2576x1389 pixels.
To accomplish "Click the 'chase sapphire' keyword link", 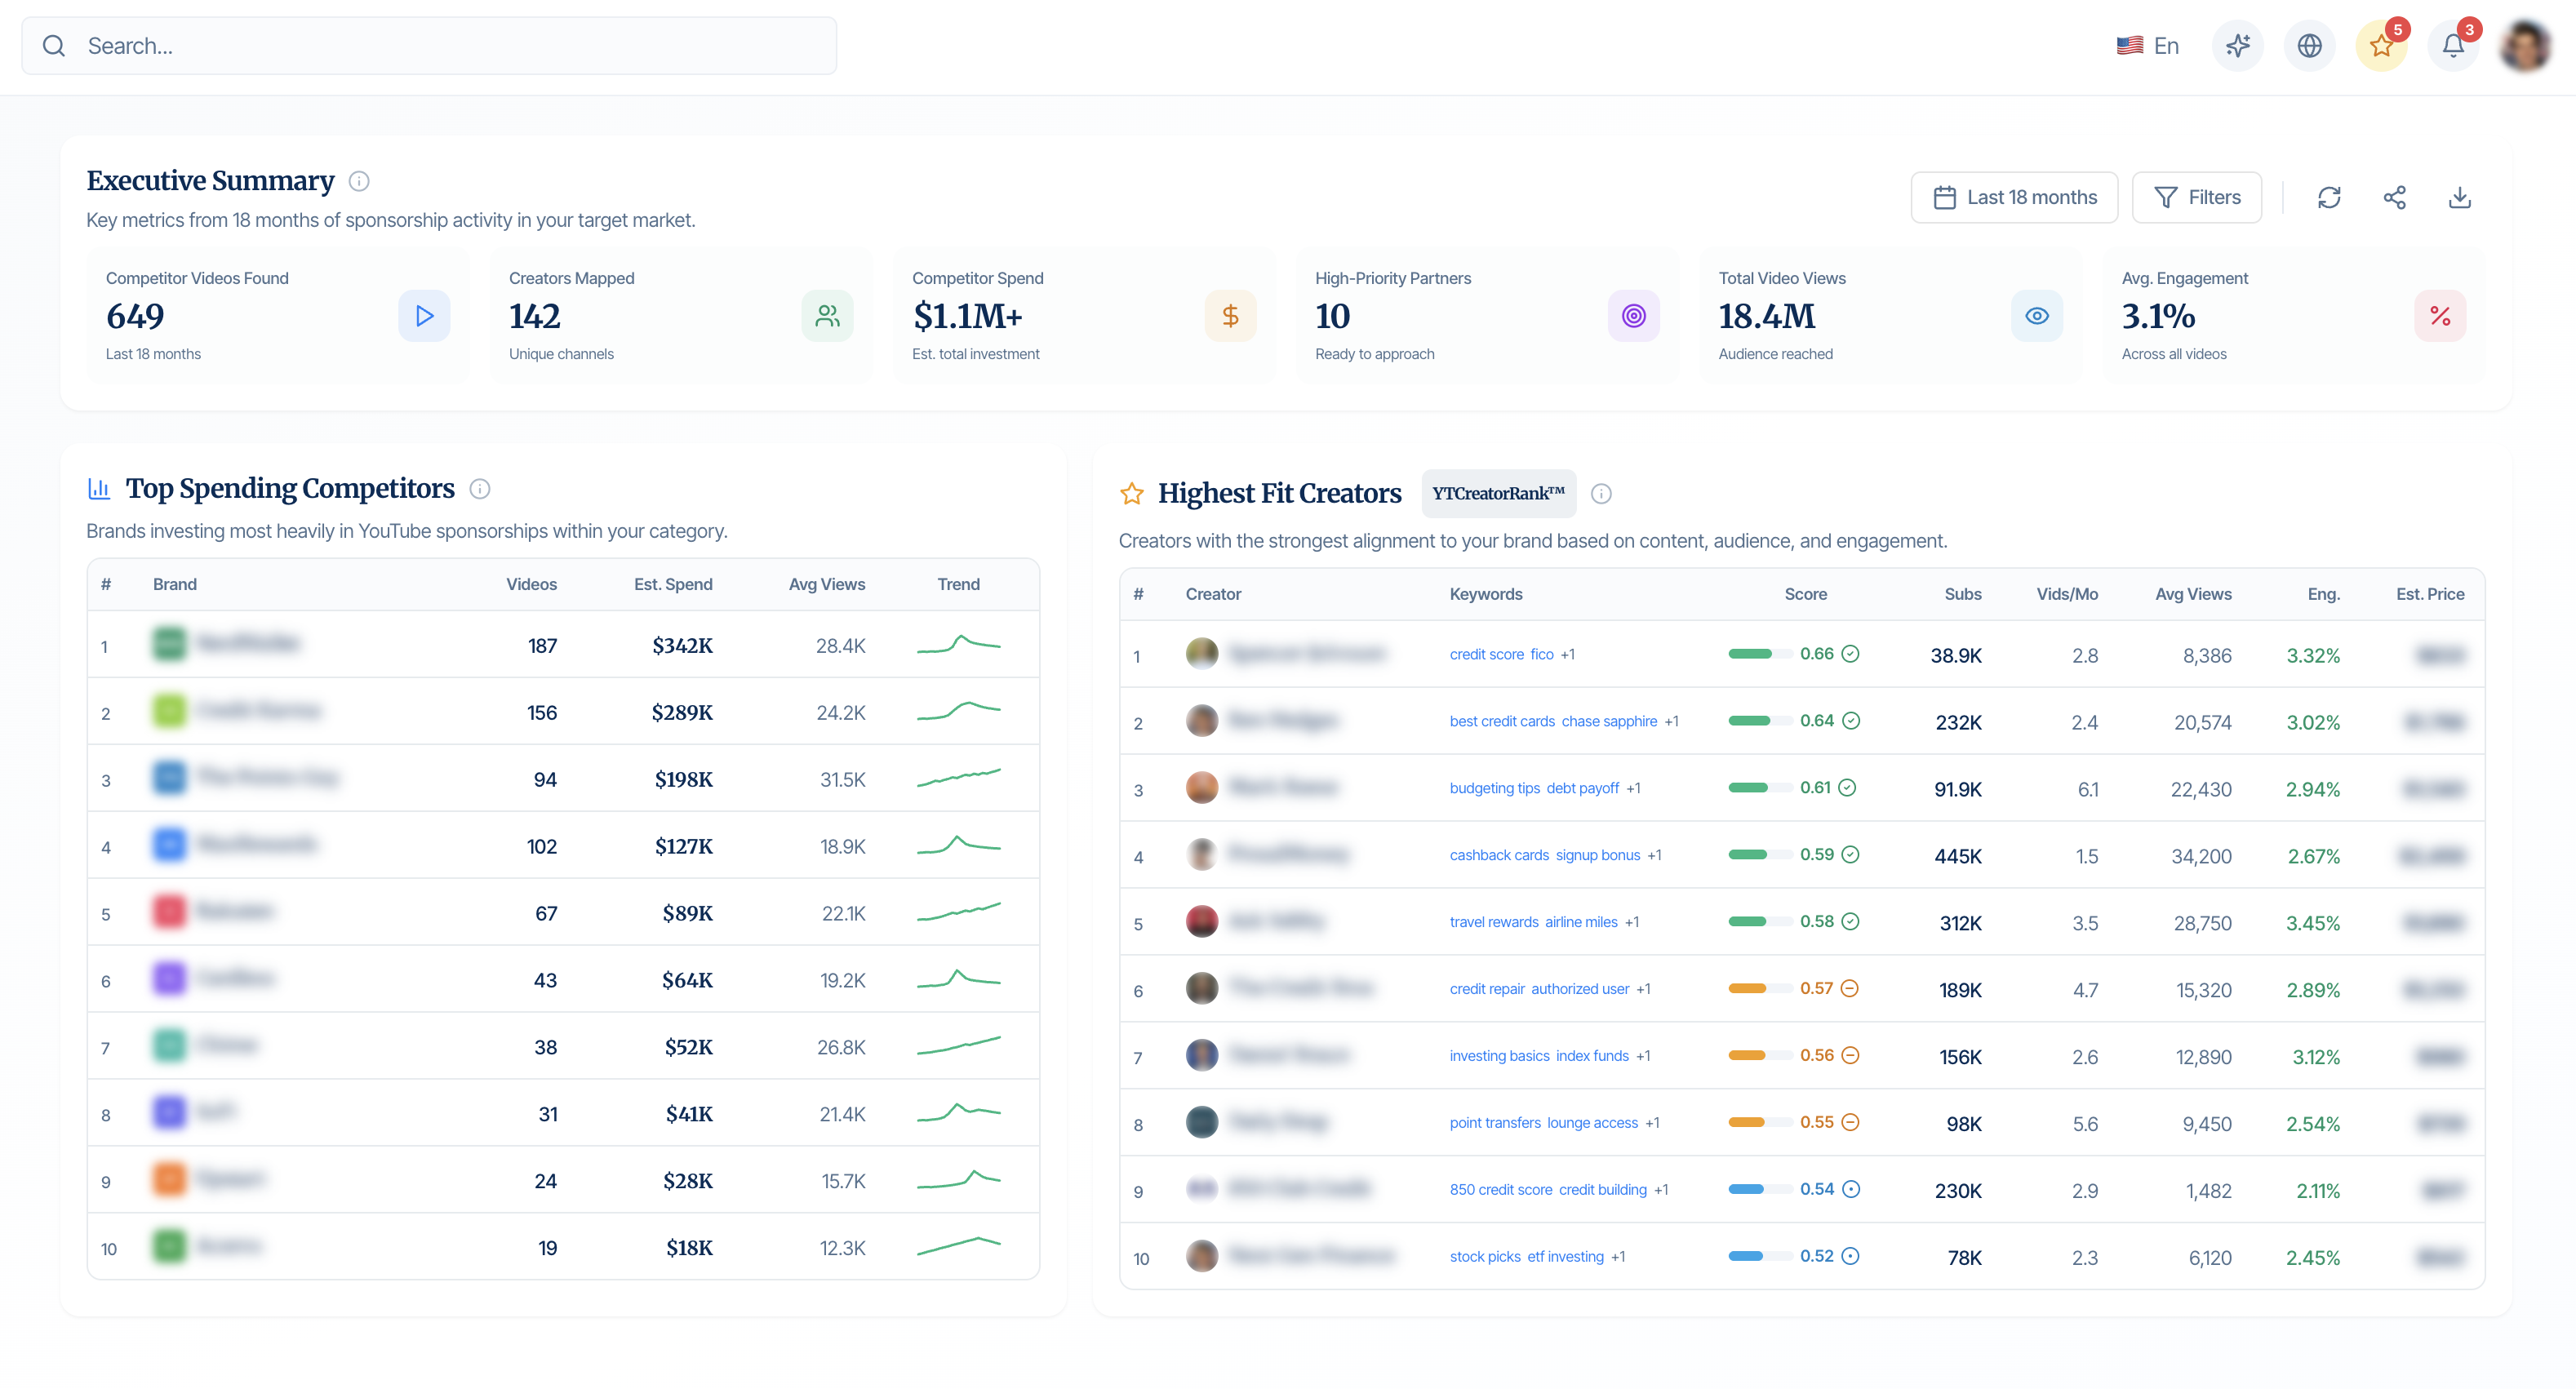I will tap(1609, 721).
